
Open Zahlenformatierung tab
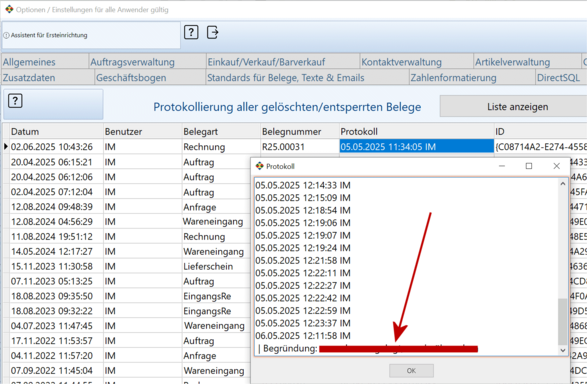(473, 77)
